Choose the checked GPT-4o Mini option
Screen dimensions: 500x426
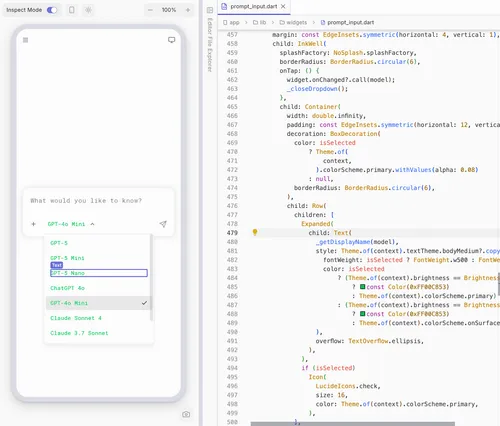tap(98, 303)
